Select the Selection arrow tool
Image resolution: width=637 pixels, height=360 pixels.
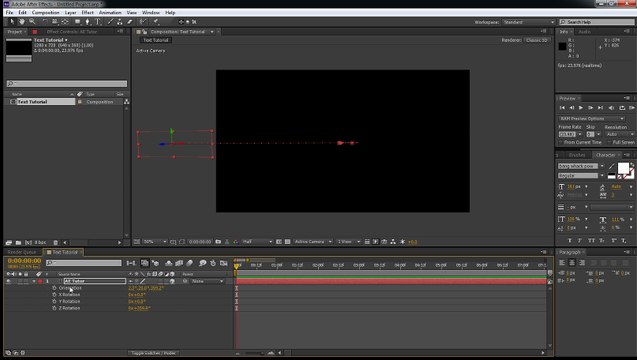(x=12, y=22)
